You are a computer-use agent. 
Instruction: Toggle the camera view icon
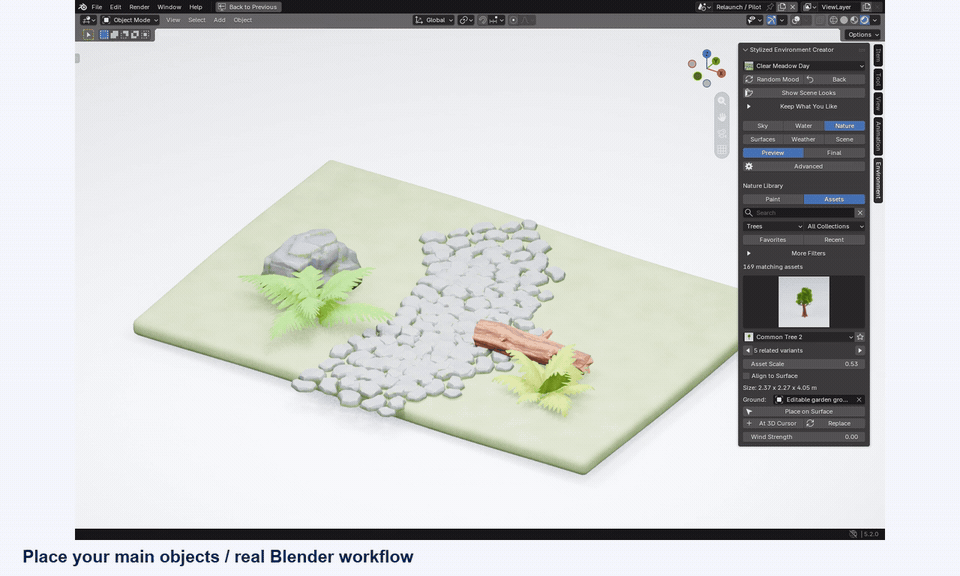[722, 133]
